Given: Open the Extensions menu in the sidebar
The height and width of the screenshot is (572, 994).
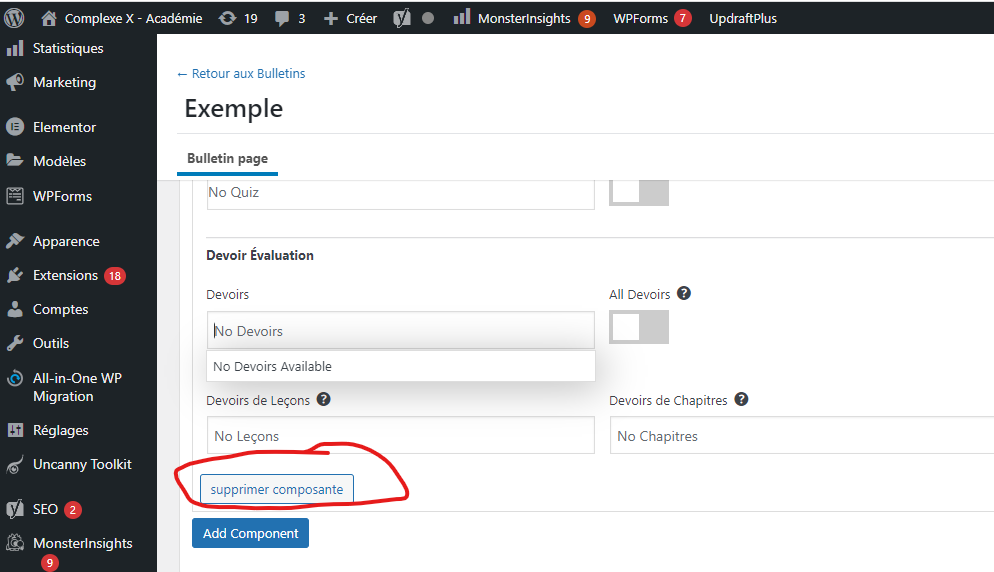Looking at the screenshot, I should coord(65,275).
